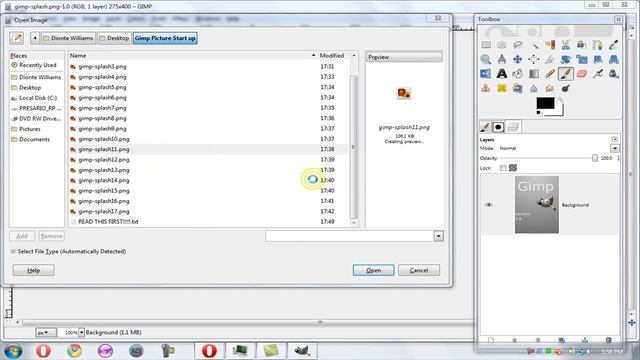
Task: Go to Desktop path folder button
Action: [115, 38]
